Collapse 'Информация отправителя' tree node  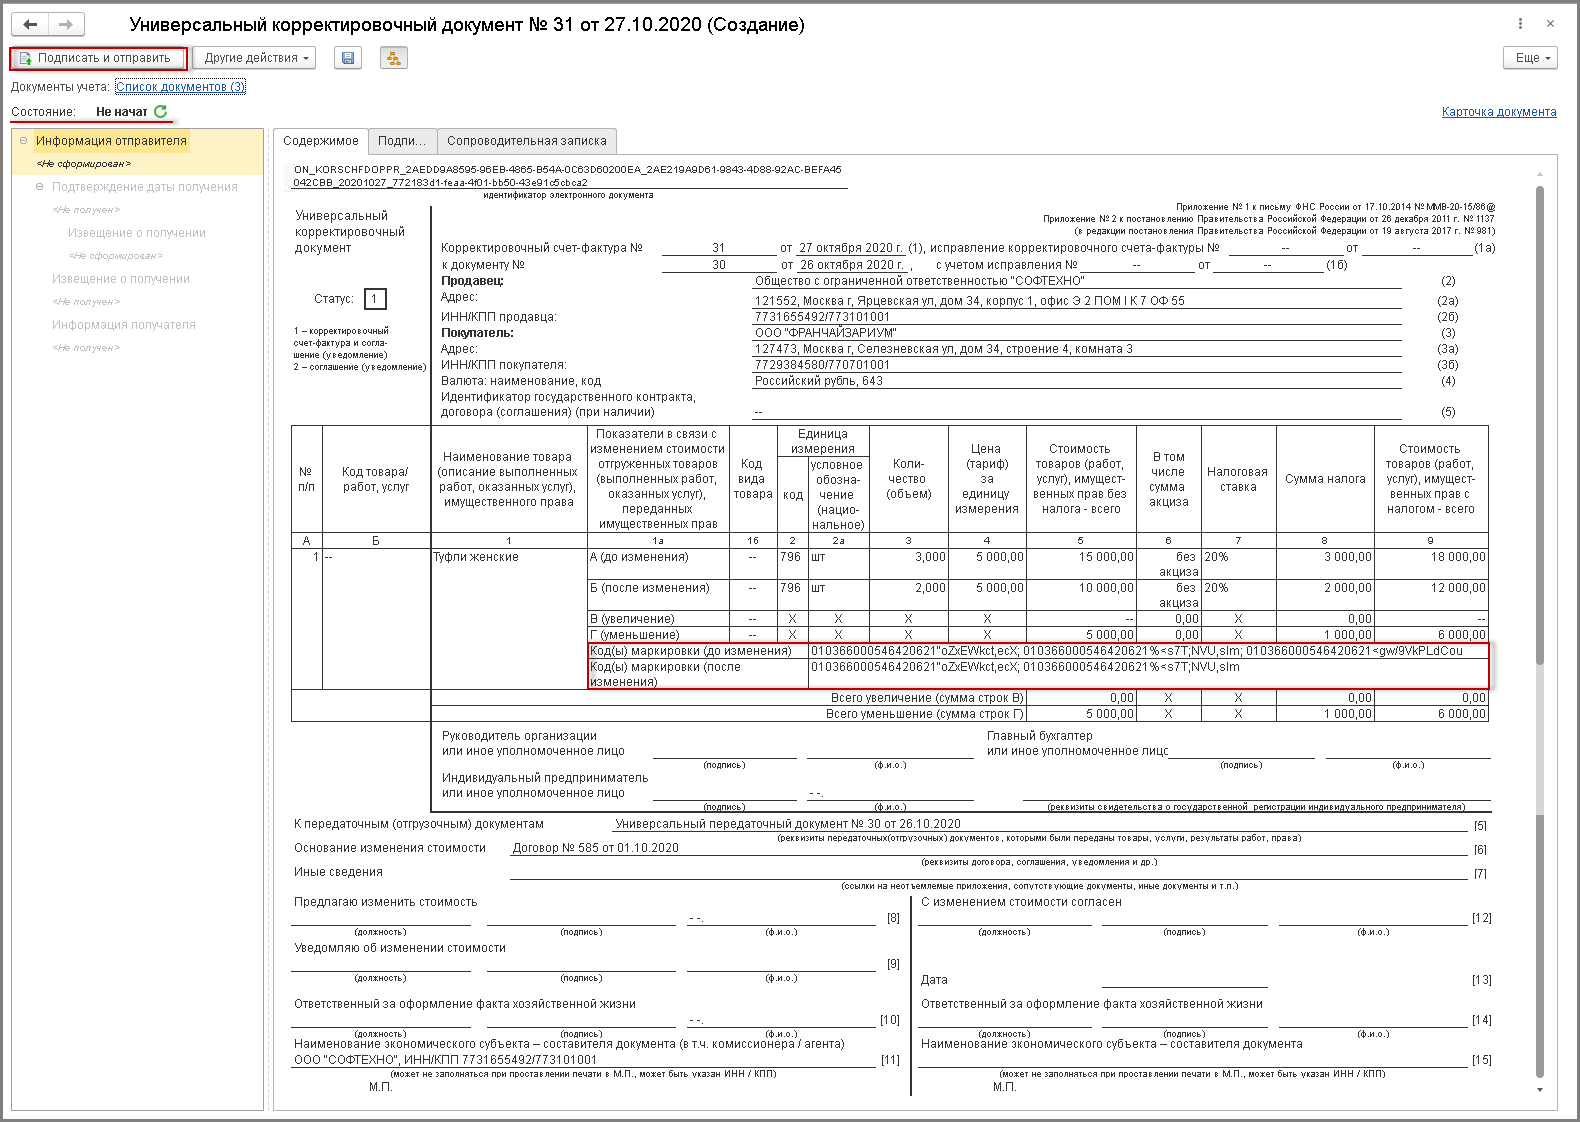coord(24,141)
